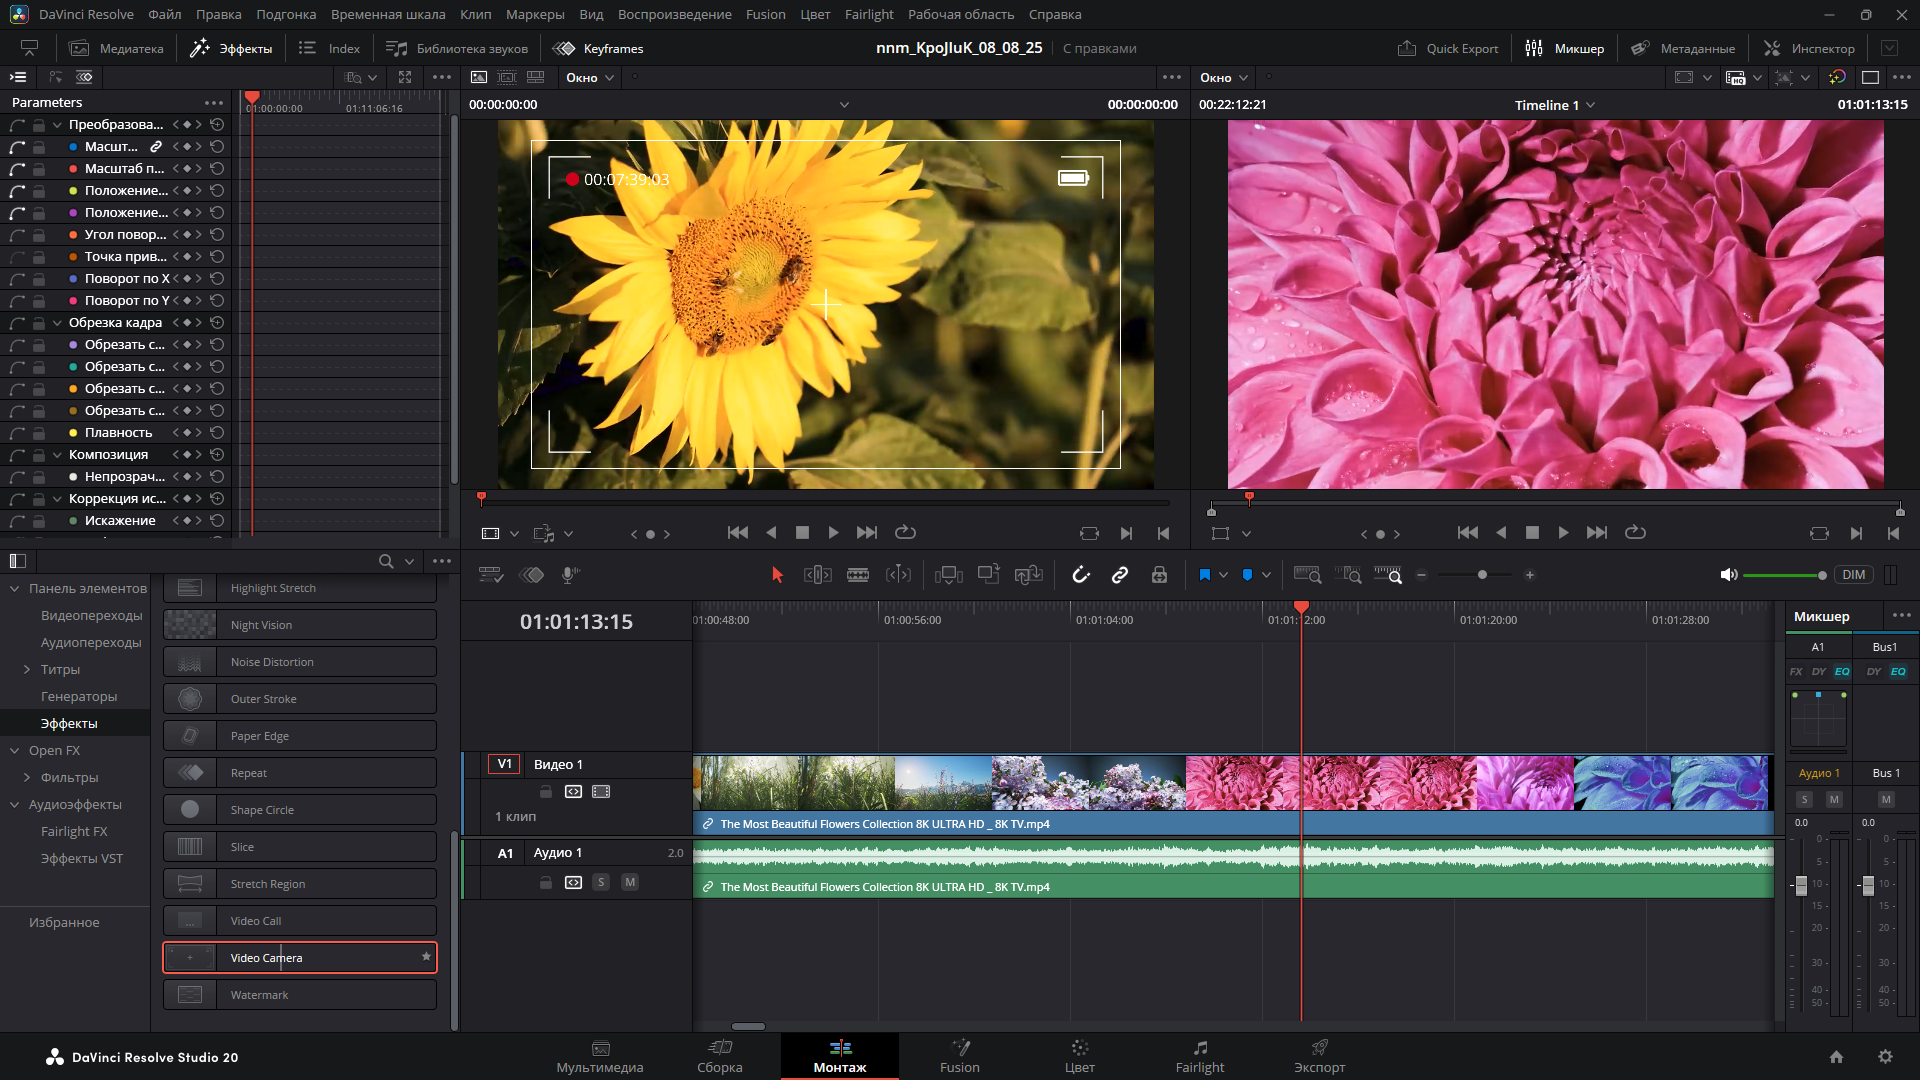Move the A1 mixer fader

(x=1801, y=886)
